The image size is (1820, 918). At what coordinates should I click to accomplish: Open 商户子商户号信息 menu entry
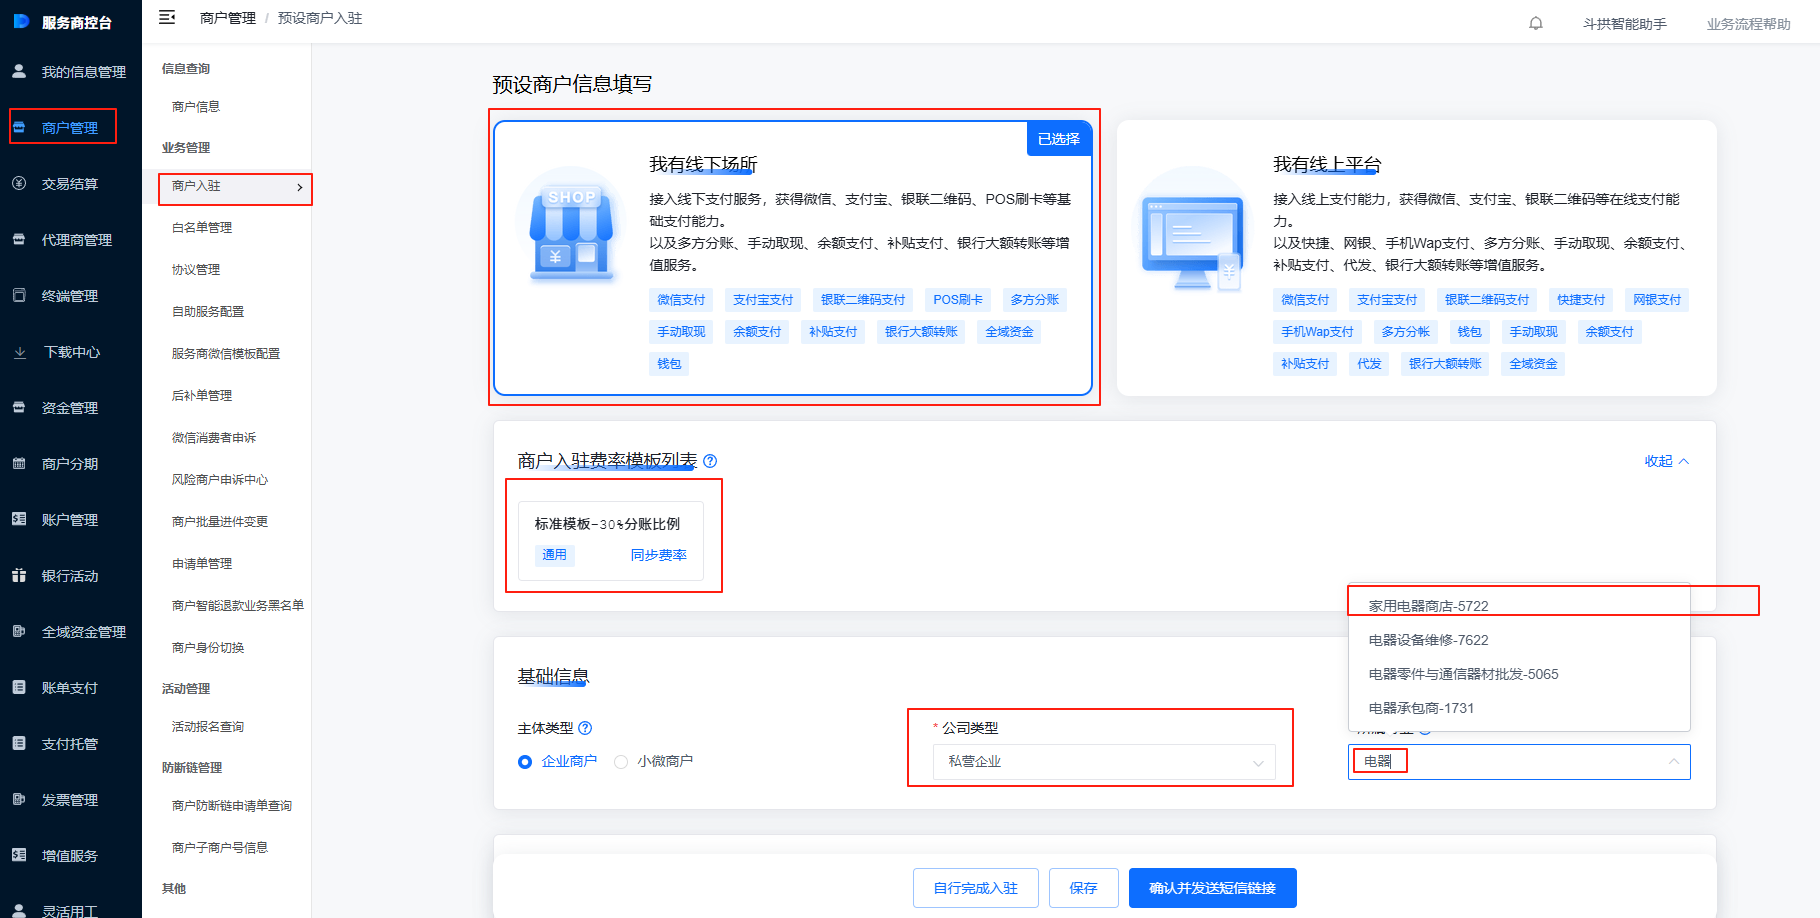220,847
